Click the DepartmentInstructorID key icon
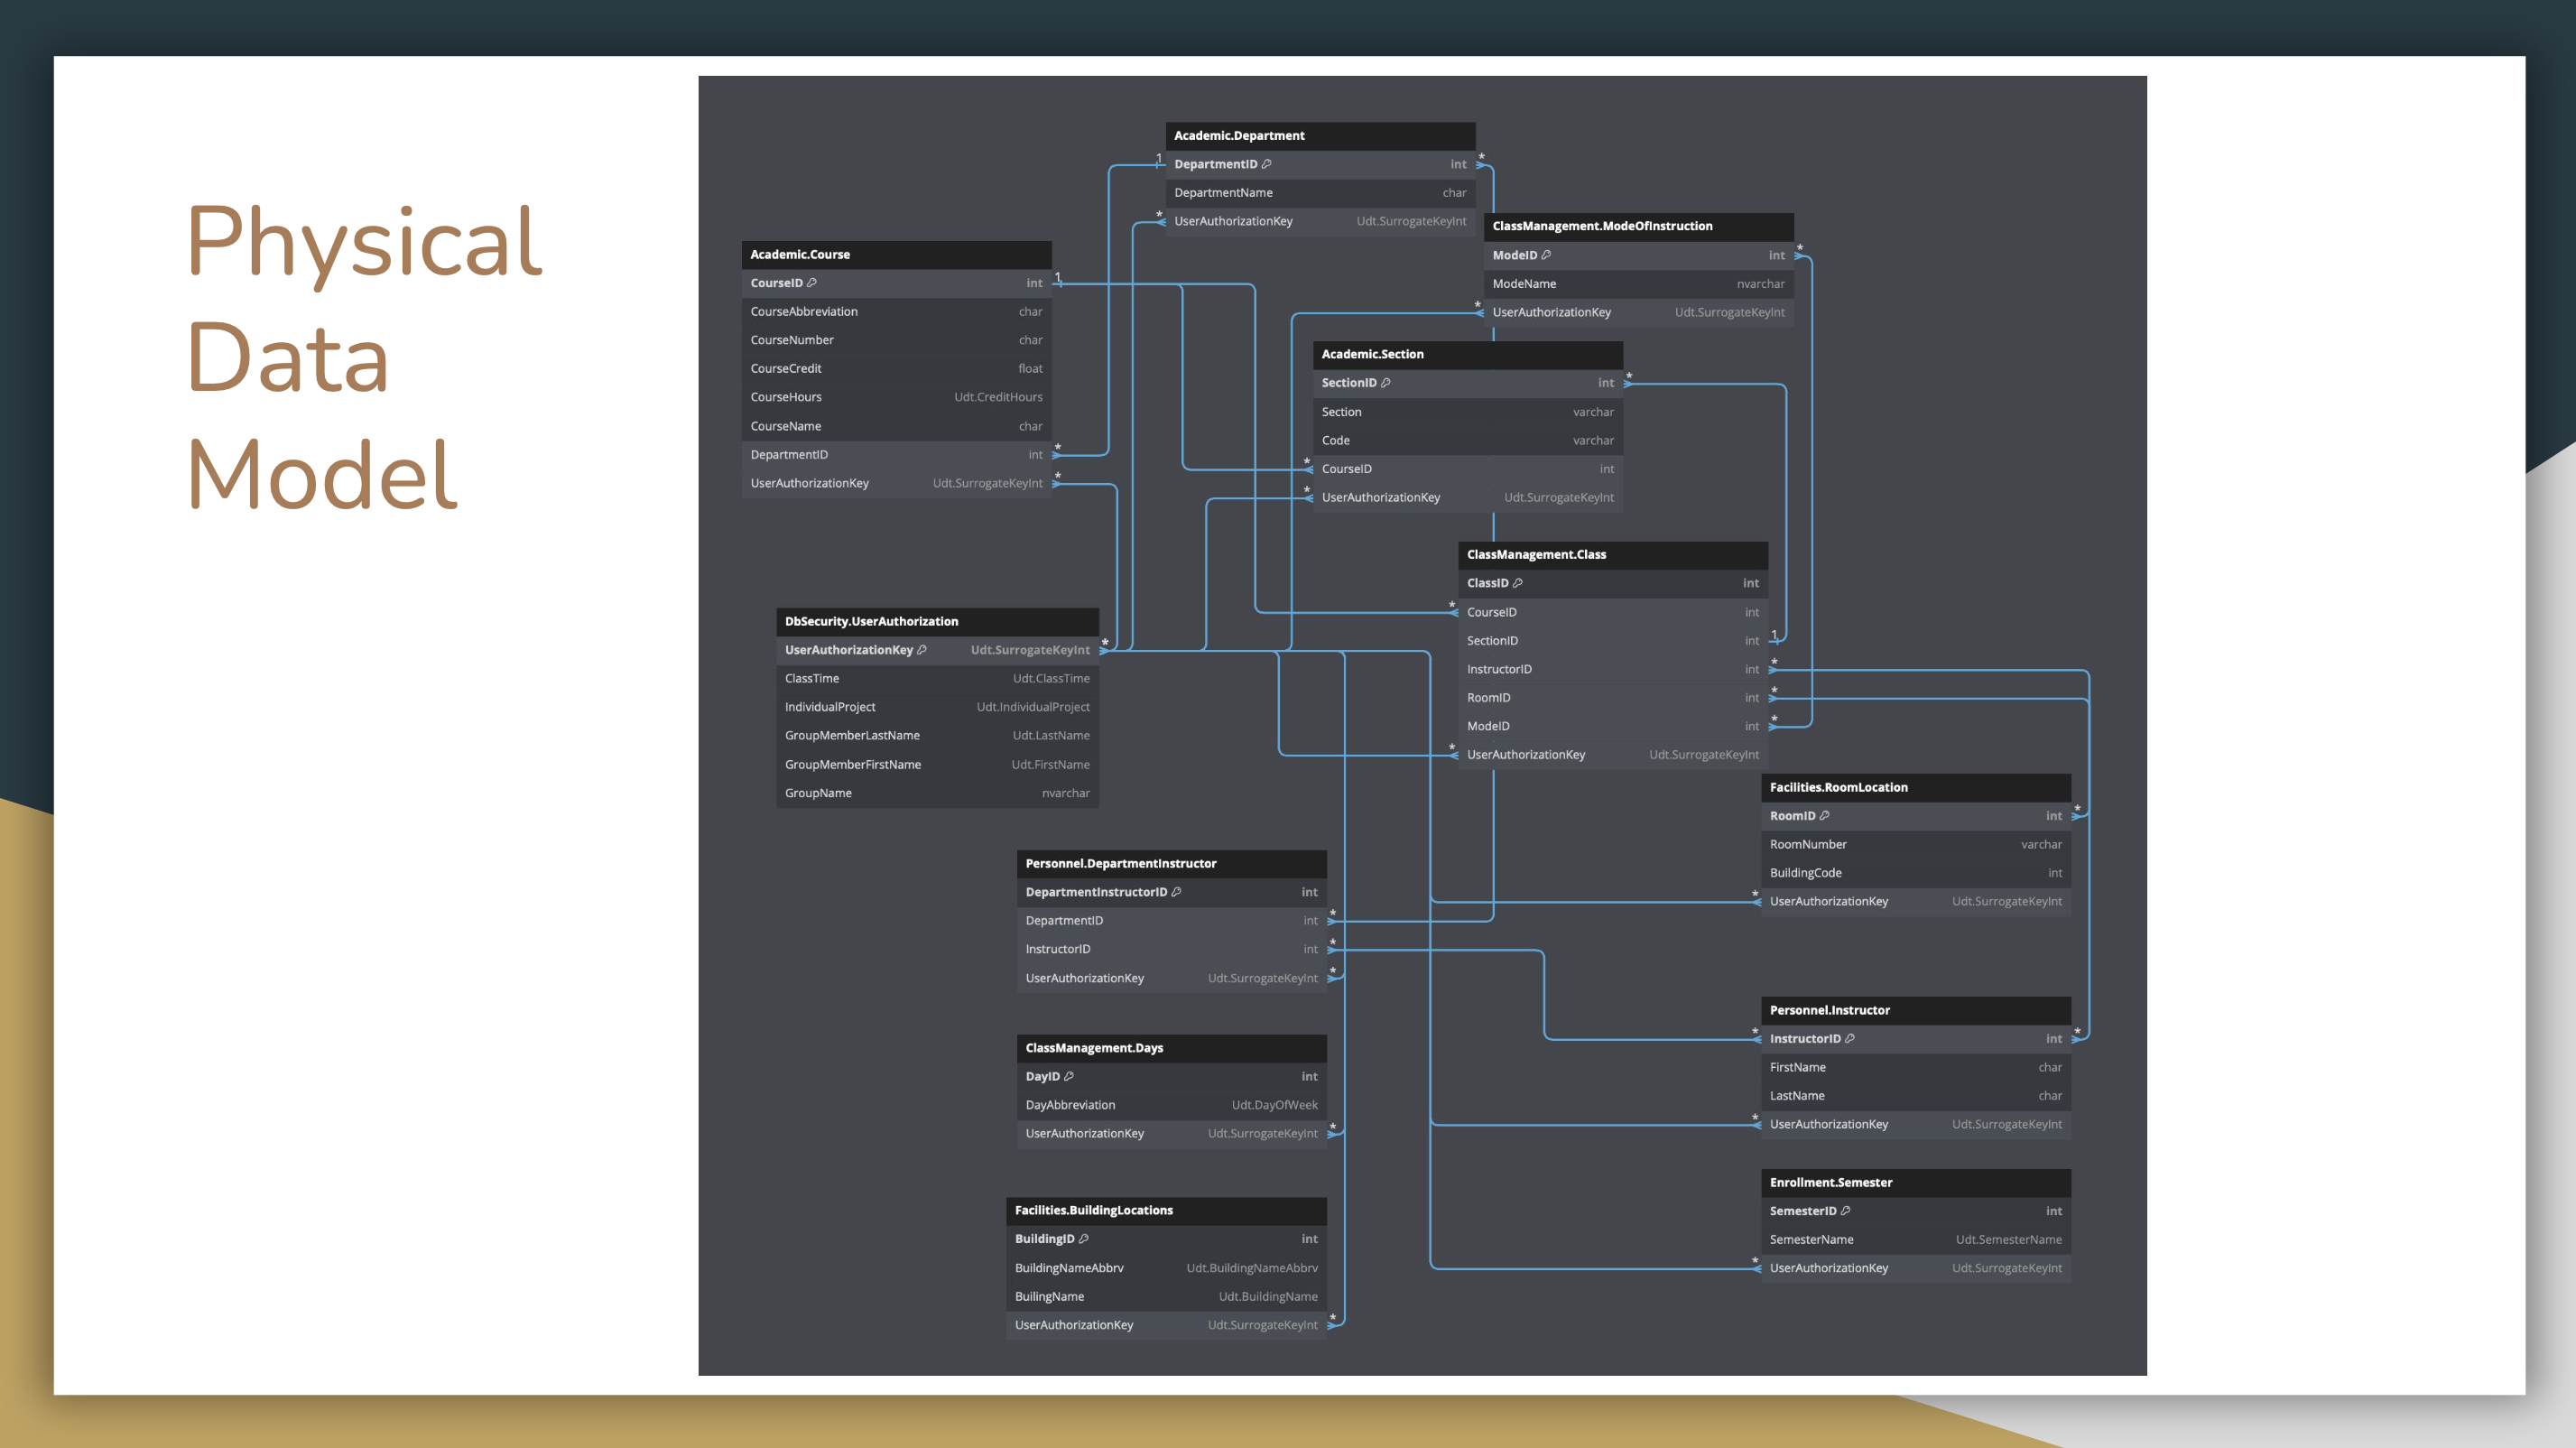This screenshot has width=2576, height=1448. (x=1176, y=892)
